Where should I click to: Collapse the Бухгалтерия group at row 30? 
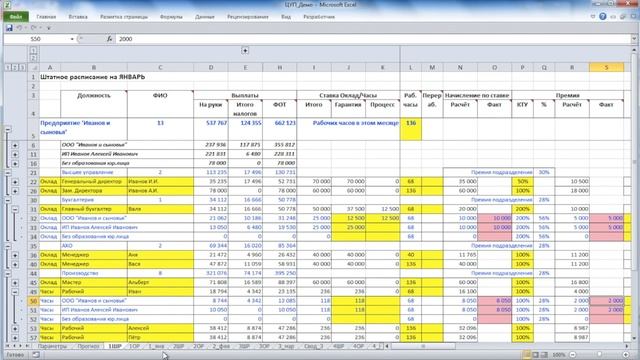coord(7,200)
